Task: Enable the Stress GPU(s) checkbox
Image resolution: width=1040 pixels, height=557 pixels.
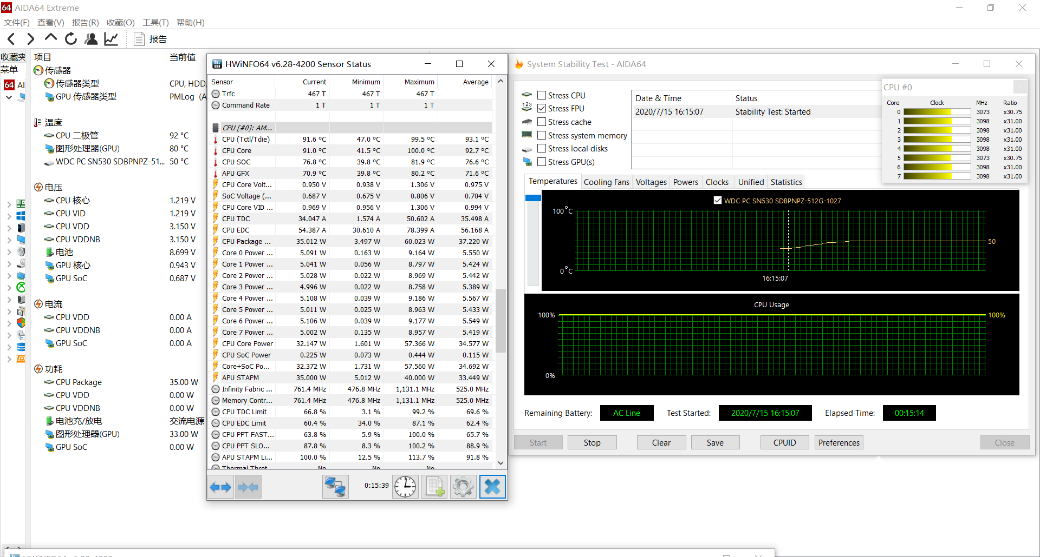Action: coord(541,162)
